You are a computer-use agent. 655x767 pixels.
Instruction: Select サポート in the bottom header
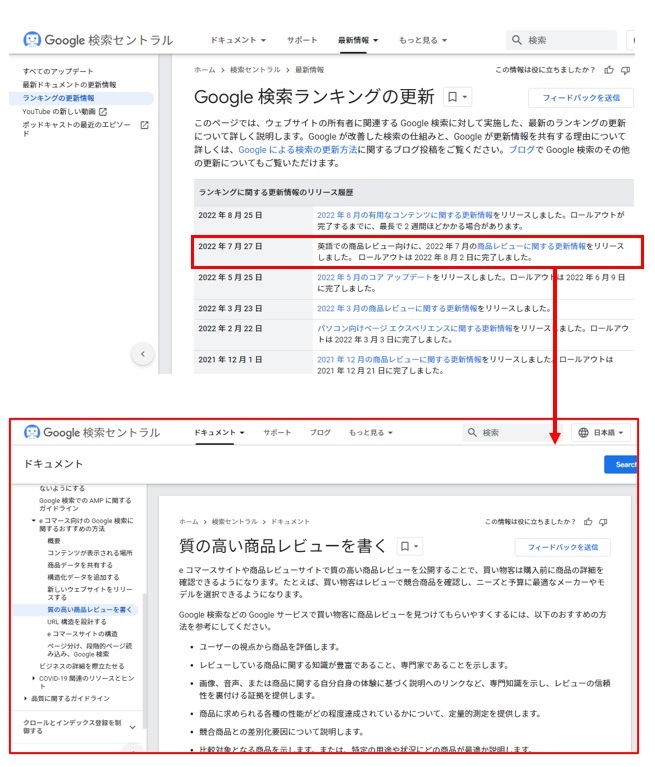[277, 432]
